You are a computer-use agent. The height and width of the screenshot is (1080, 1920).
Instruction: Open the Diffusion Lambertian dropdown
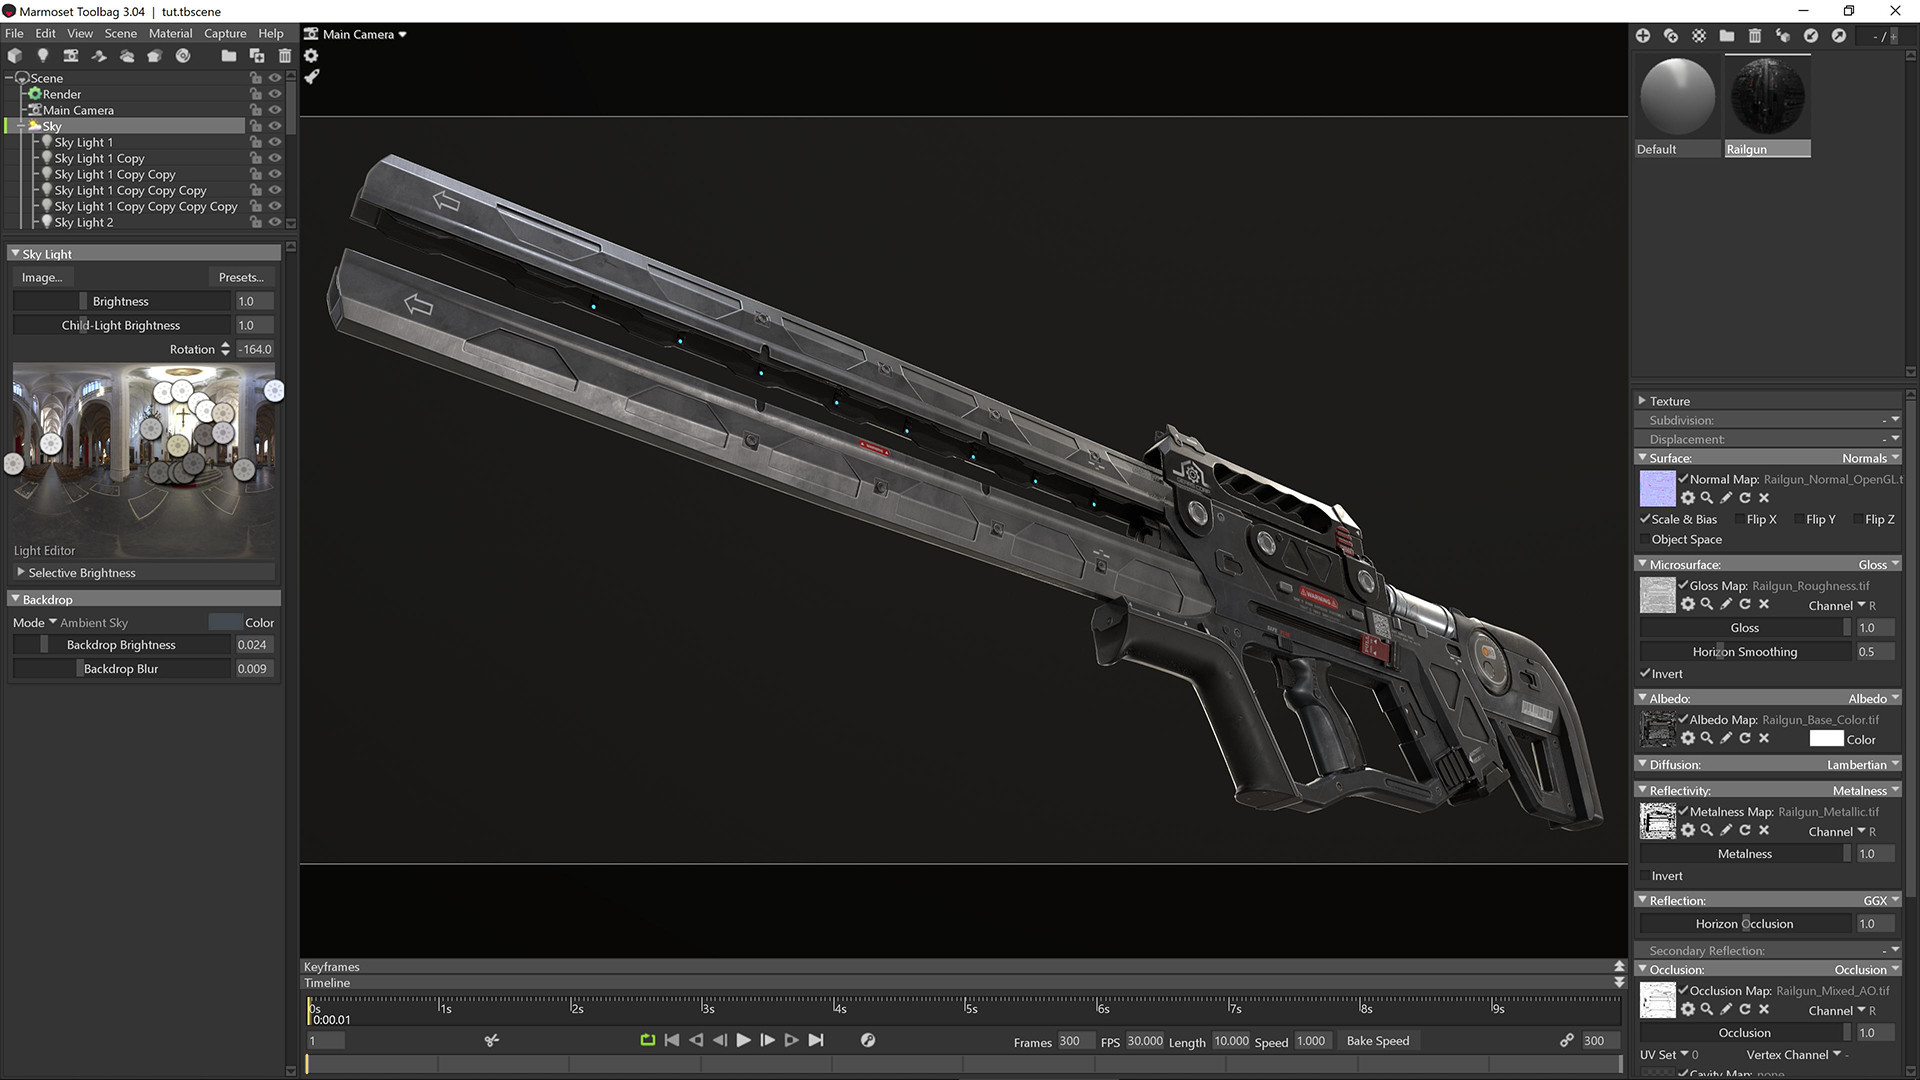tap(1863, 764)
